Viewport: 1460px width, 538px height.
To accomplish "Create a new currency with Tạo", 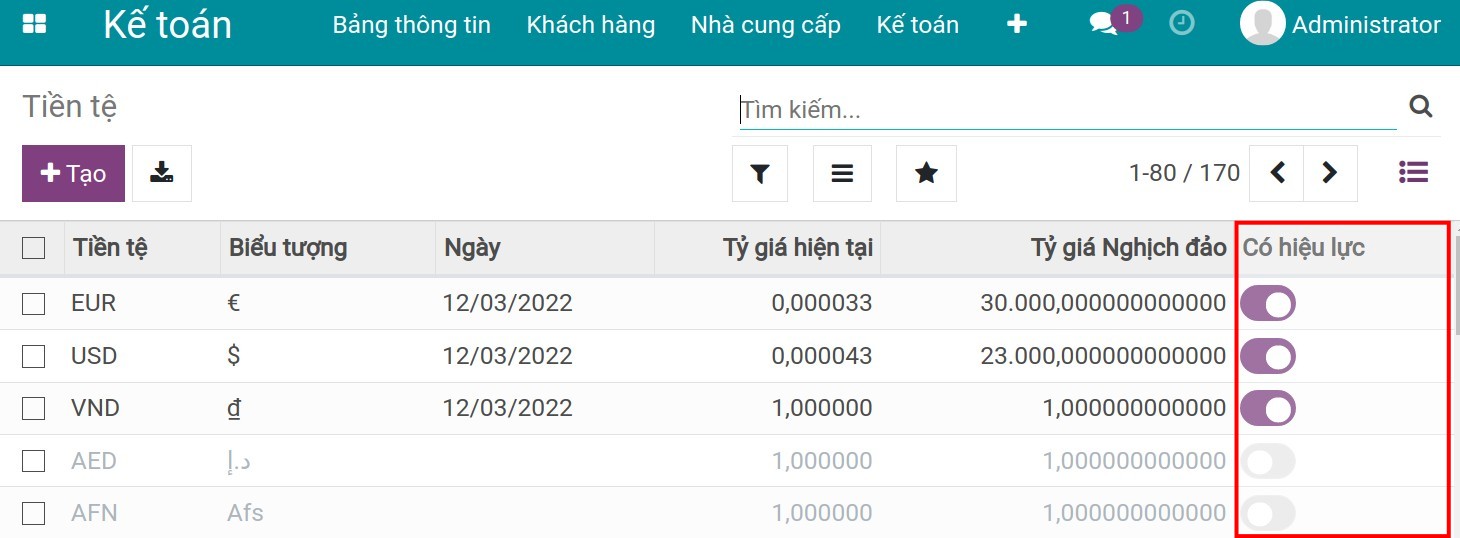I will pyautogui.click(x=73, y=173).
